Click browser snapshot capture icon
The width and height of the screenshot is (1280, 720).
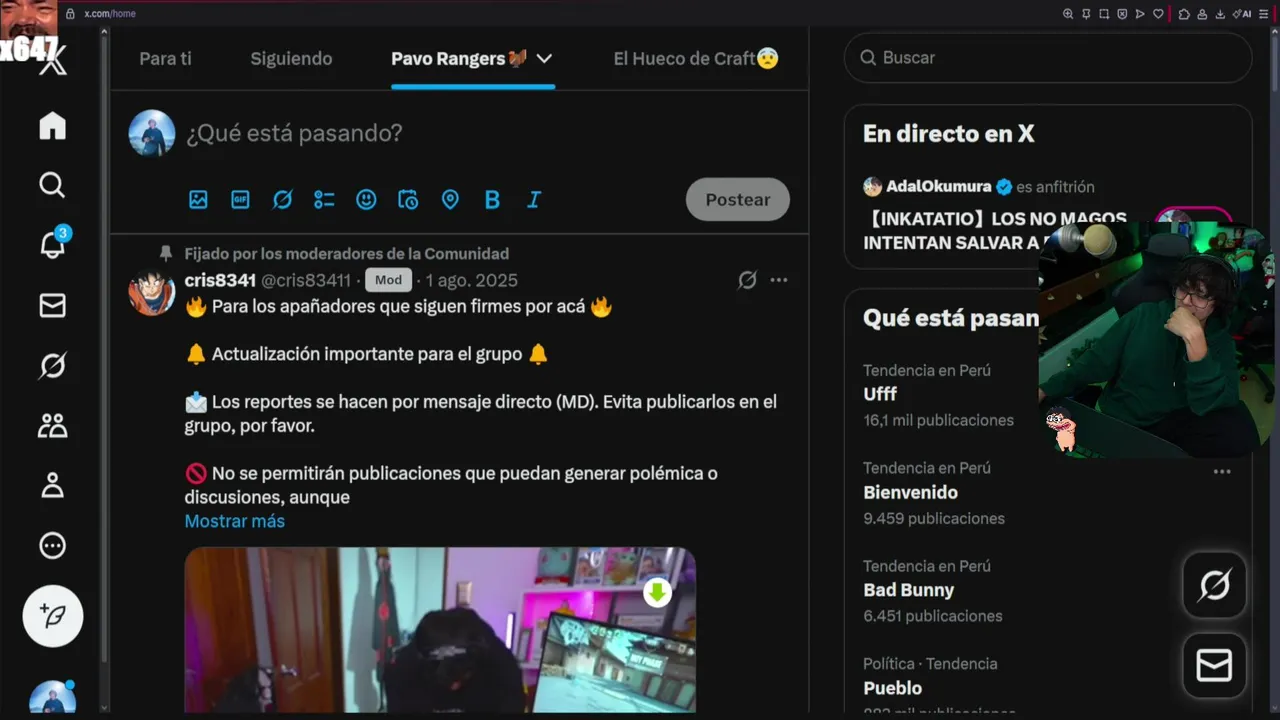click(x=1104, y=14)
